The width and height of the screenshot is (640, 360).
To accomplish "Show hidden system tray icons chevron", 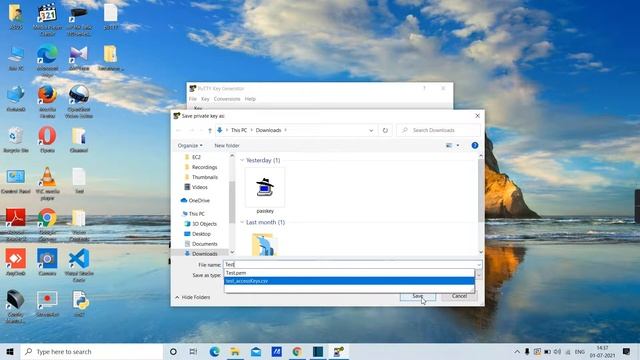I will (x=517, y=351).
